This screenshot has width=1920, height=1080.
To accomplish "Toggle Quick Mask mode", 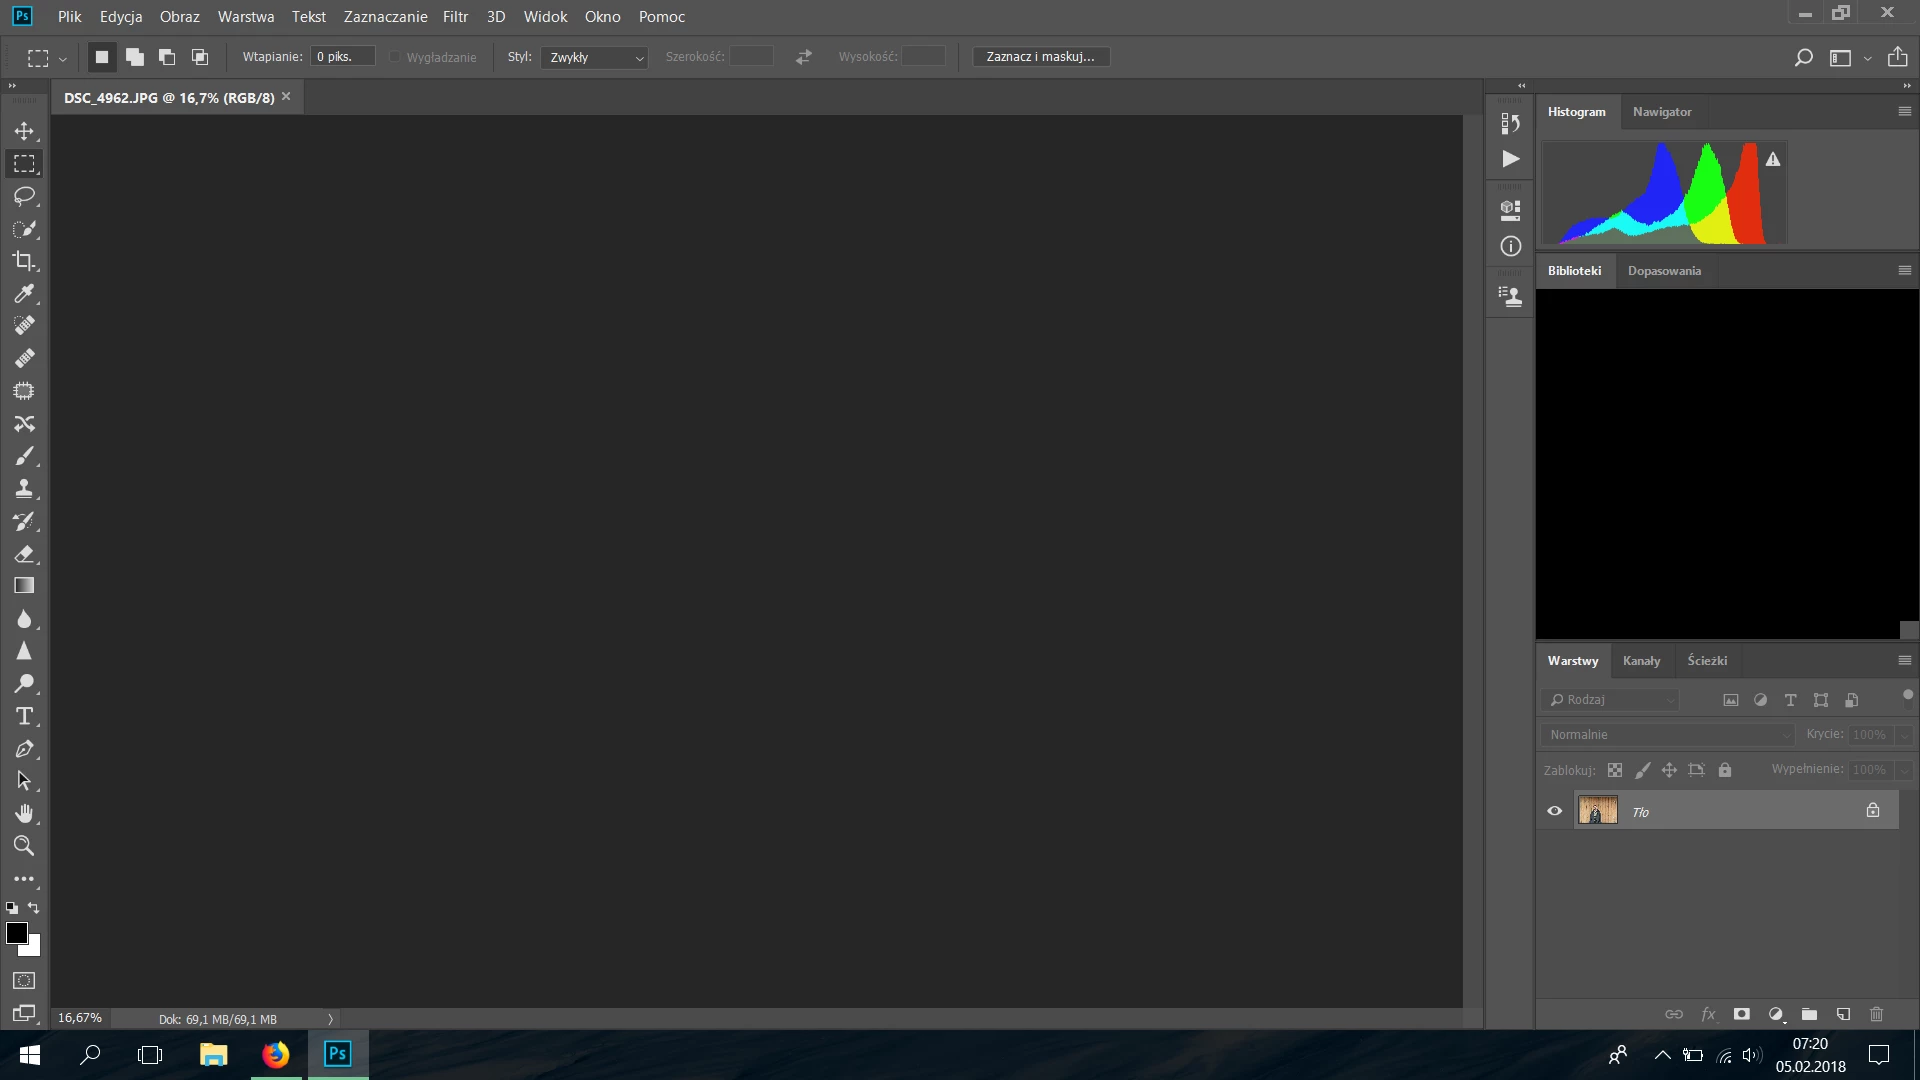I will point(24,981).
